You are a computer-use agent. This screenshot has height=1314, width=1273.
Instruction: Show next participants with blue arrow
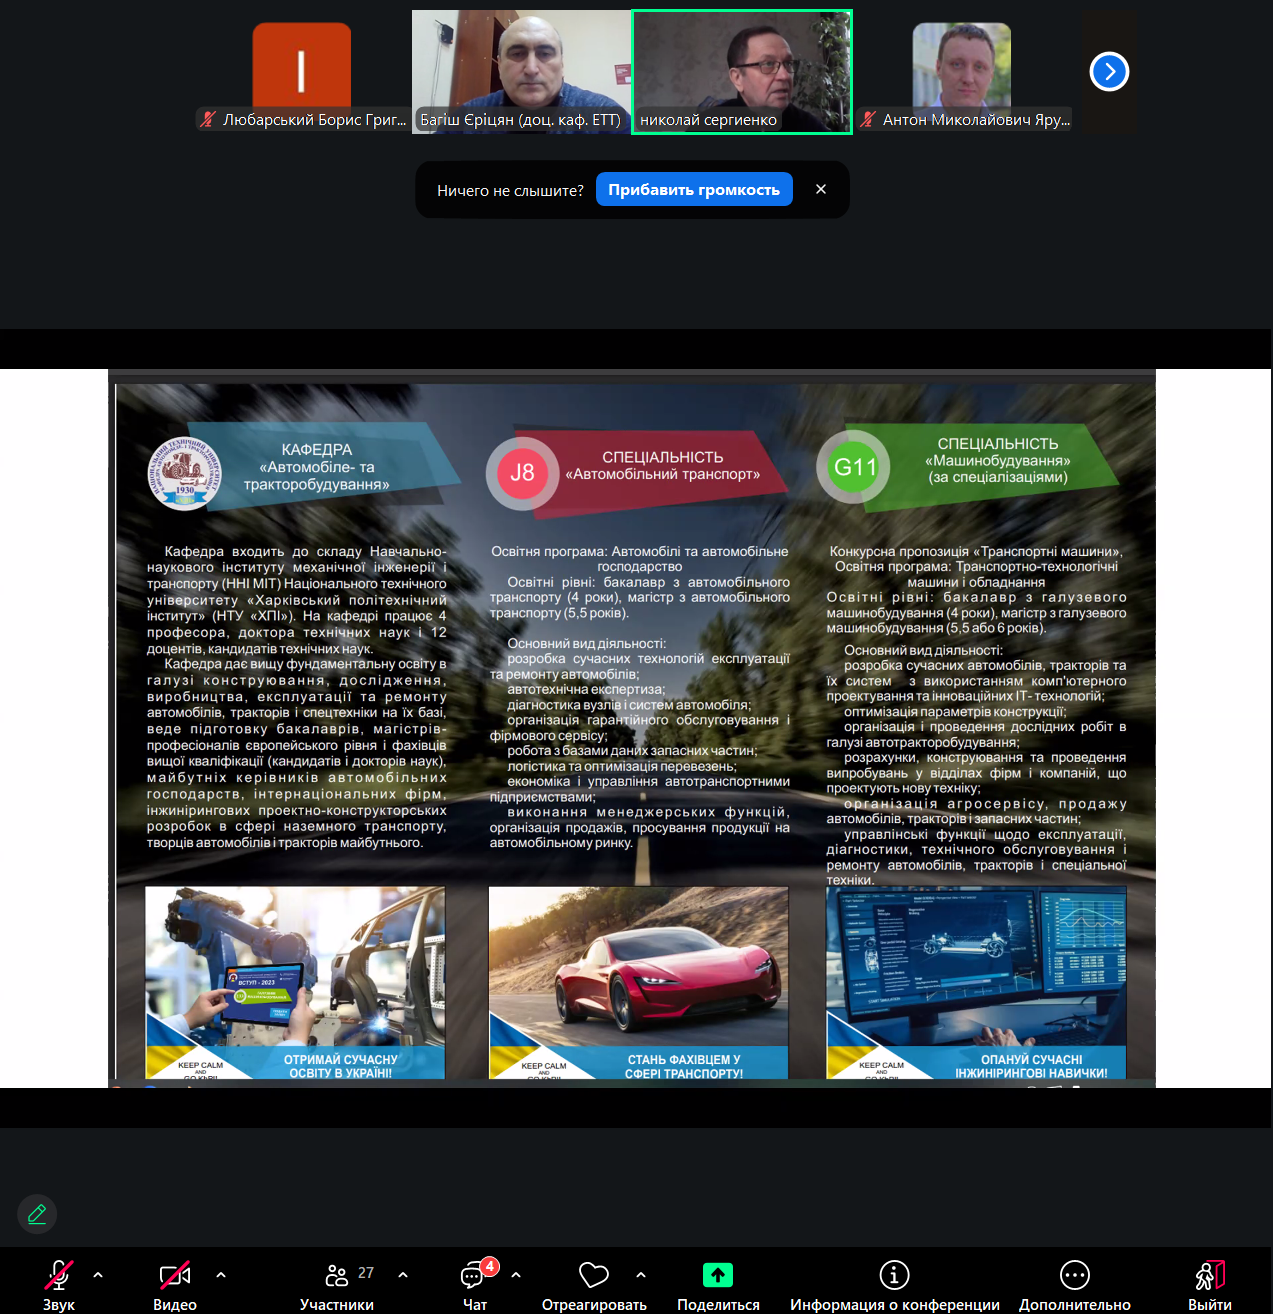pyautogui.click(x=1109, y=71)
